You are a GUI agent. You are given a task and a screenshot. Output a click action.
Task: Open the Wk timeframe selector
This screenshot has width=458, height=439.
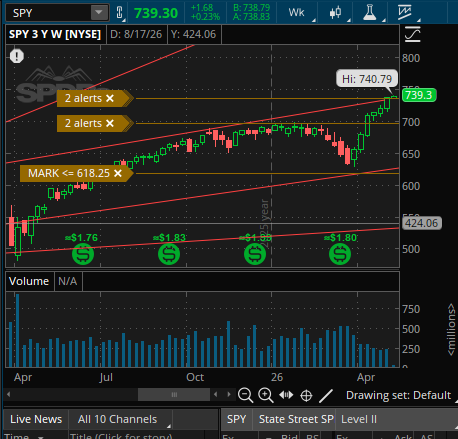tap(296, 13)
